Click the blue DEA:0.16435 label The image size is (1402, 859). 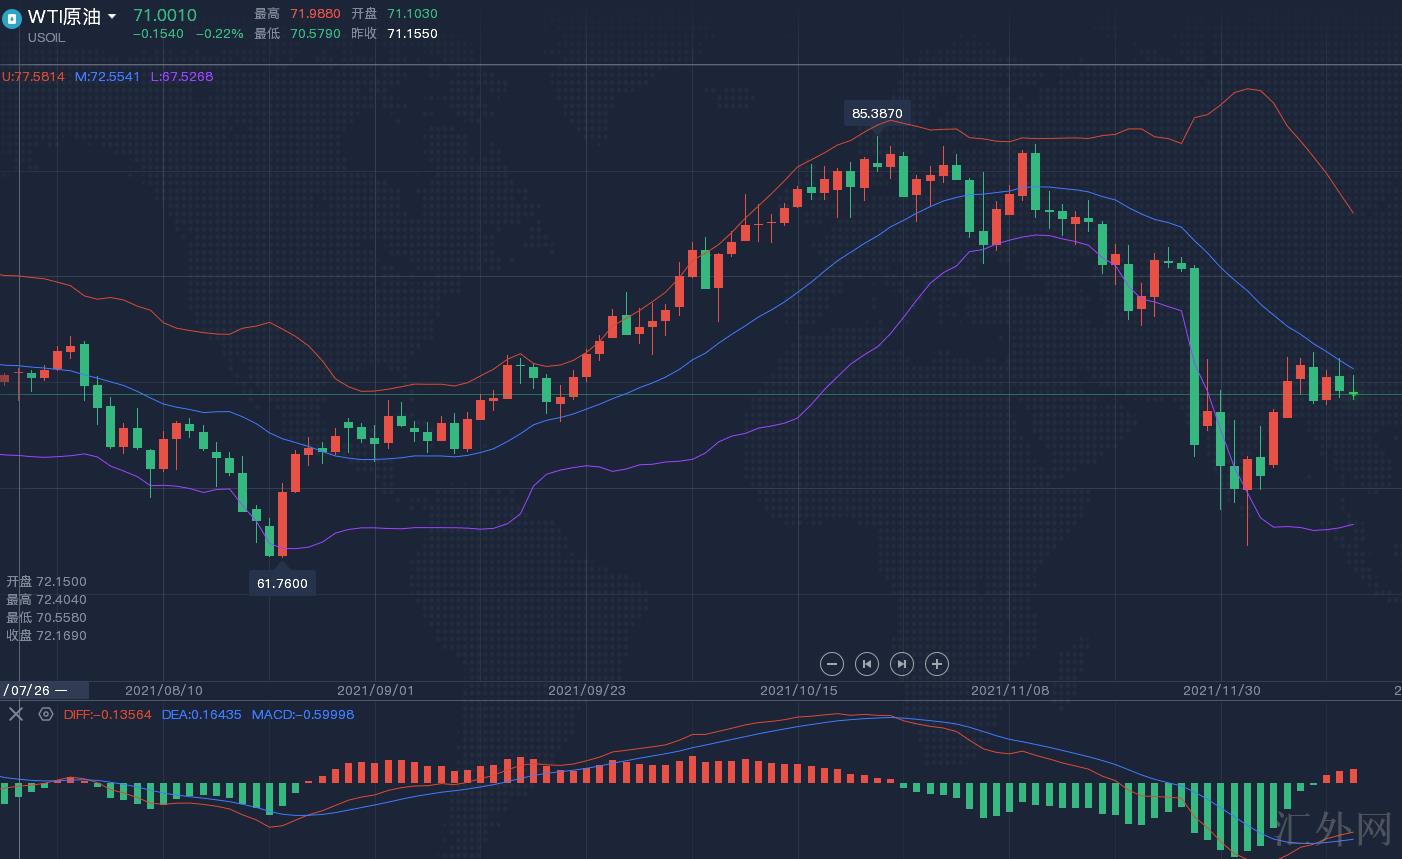tap(201, 714)
